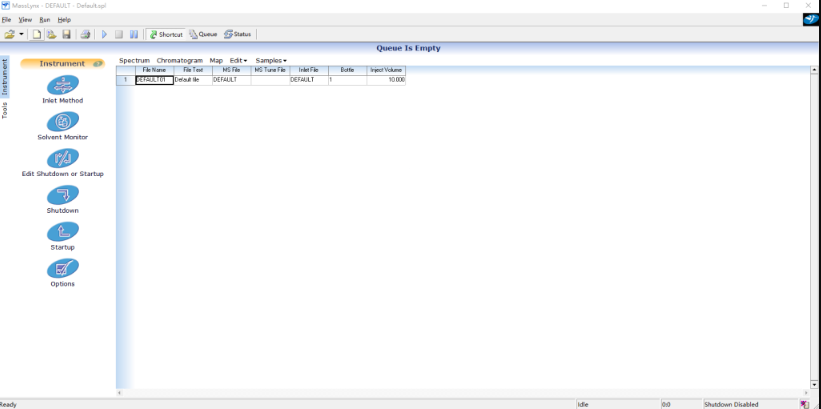Screen dimensions: 821x409
Task: Click the Edit Shutdown or Startup icon
Action: tap(62, 159)
